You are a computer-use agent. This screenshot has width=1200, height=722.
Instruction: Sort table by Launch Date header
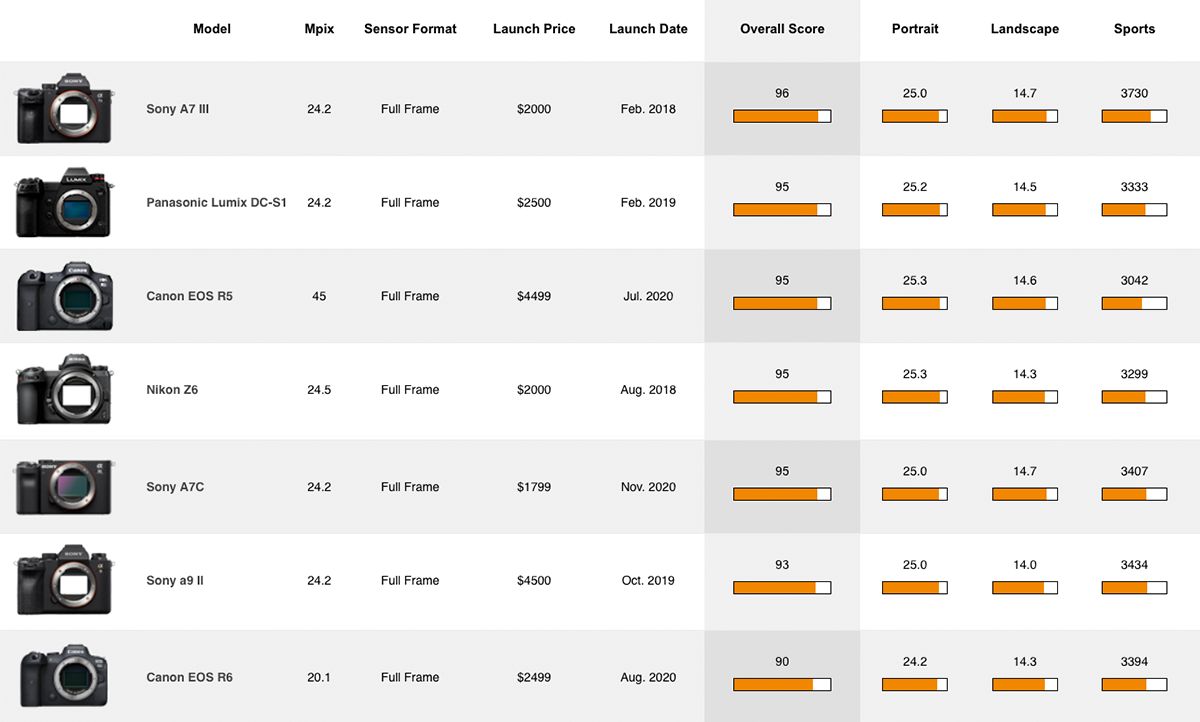tap(648, 29)
